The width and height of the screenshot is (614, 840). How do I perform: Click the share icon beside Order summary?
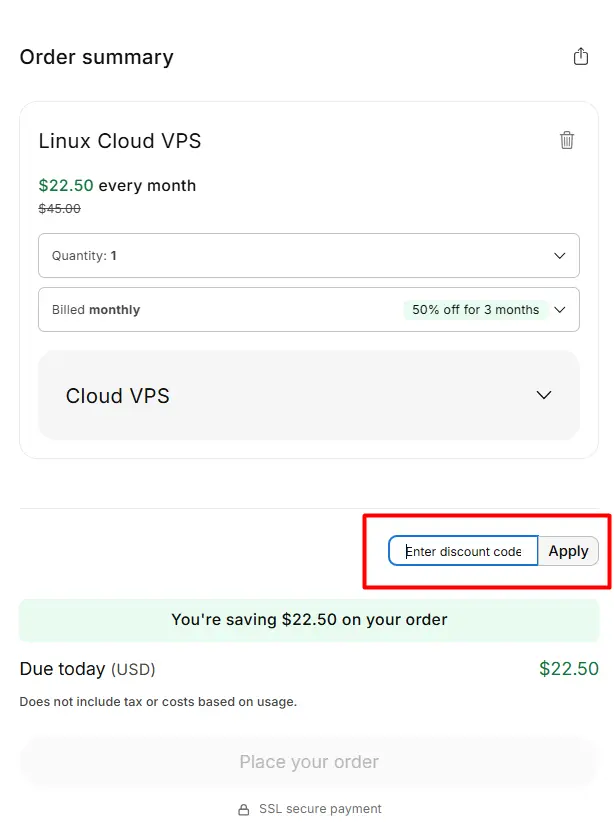tap(581, 57)
